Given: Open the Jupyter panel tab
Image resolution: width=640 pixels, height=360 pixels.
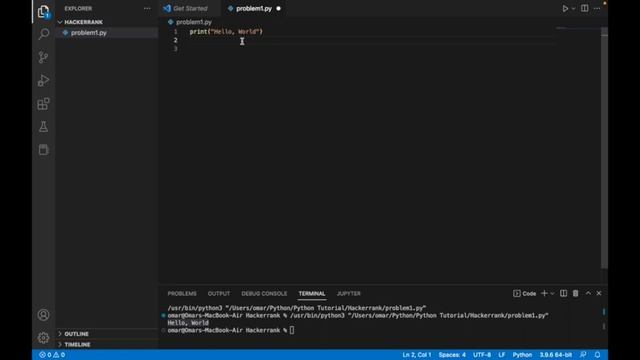Looking at the screenshot, I should coord(349,293).
